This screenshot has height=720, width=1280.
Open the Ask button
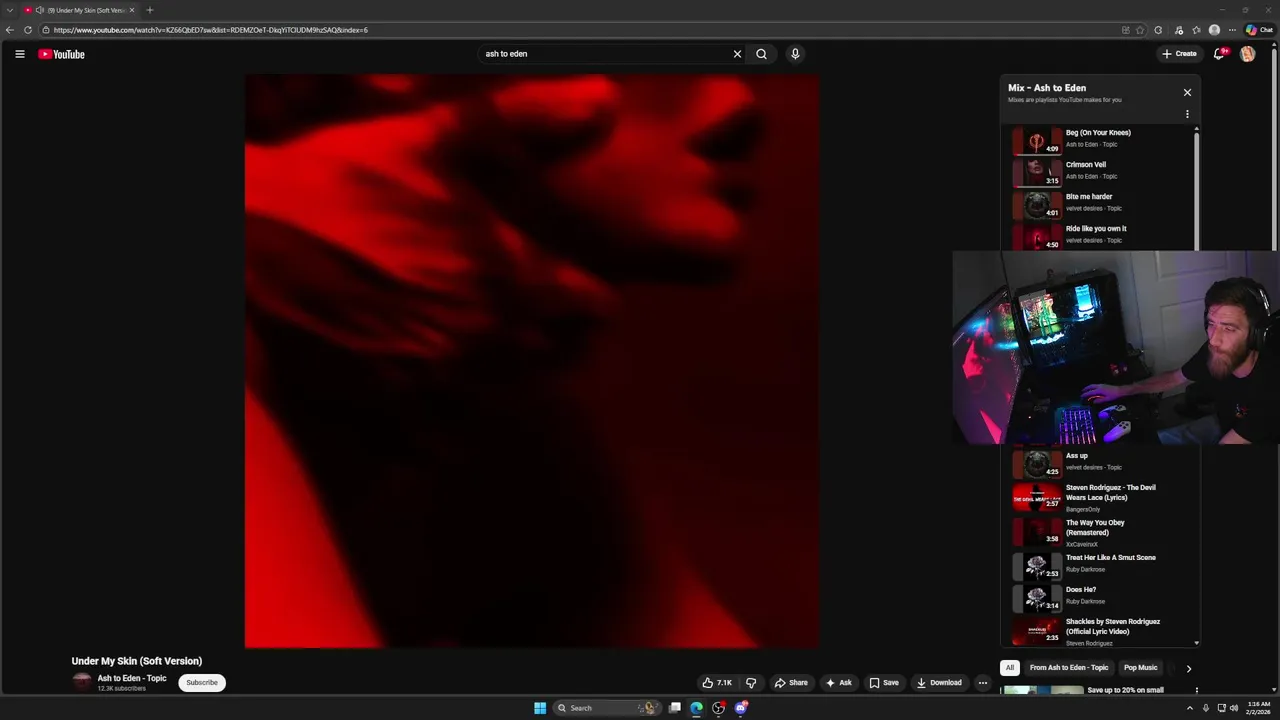point(838,683)
